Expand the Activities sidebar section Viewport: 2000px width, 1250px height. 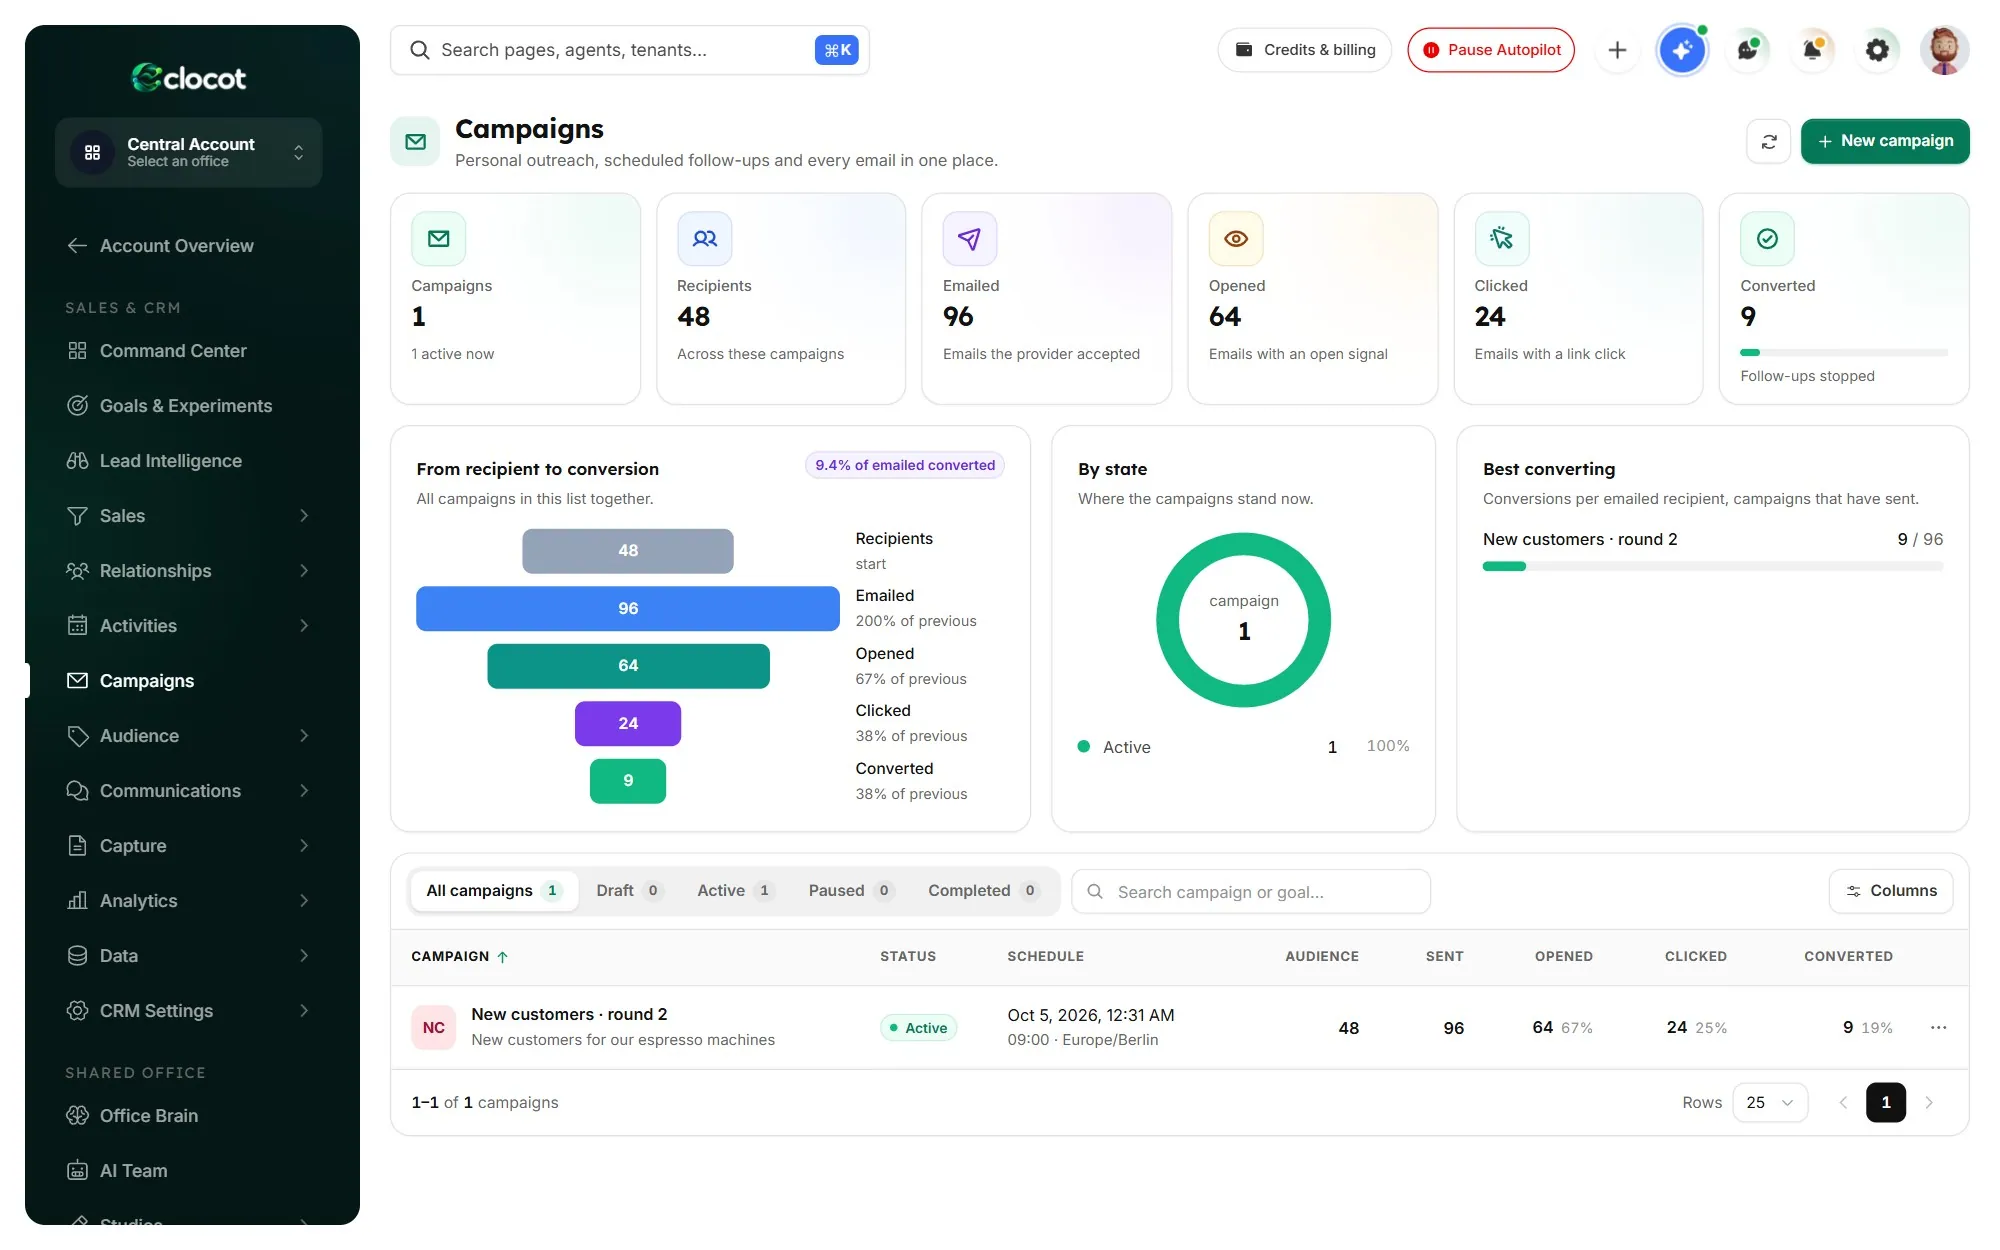[x=188, y=626]
